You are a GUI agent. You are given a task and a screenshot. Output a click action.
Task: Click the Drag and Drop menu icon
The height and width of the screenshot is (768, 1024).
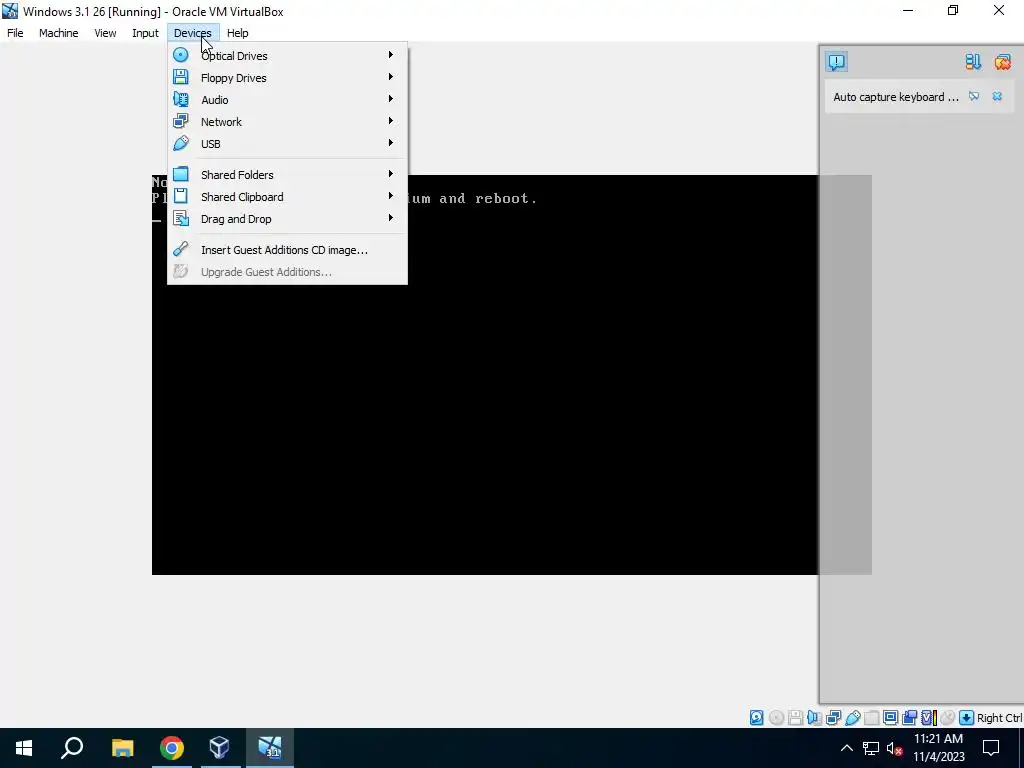click(x=181, y=219)
